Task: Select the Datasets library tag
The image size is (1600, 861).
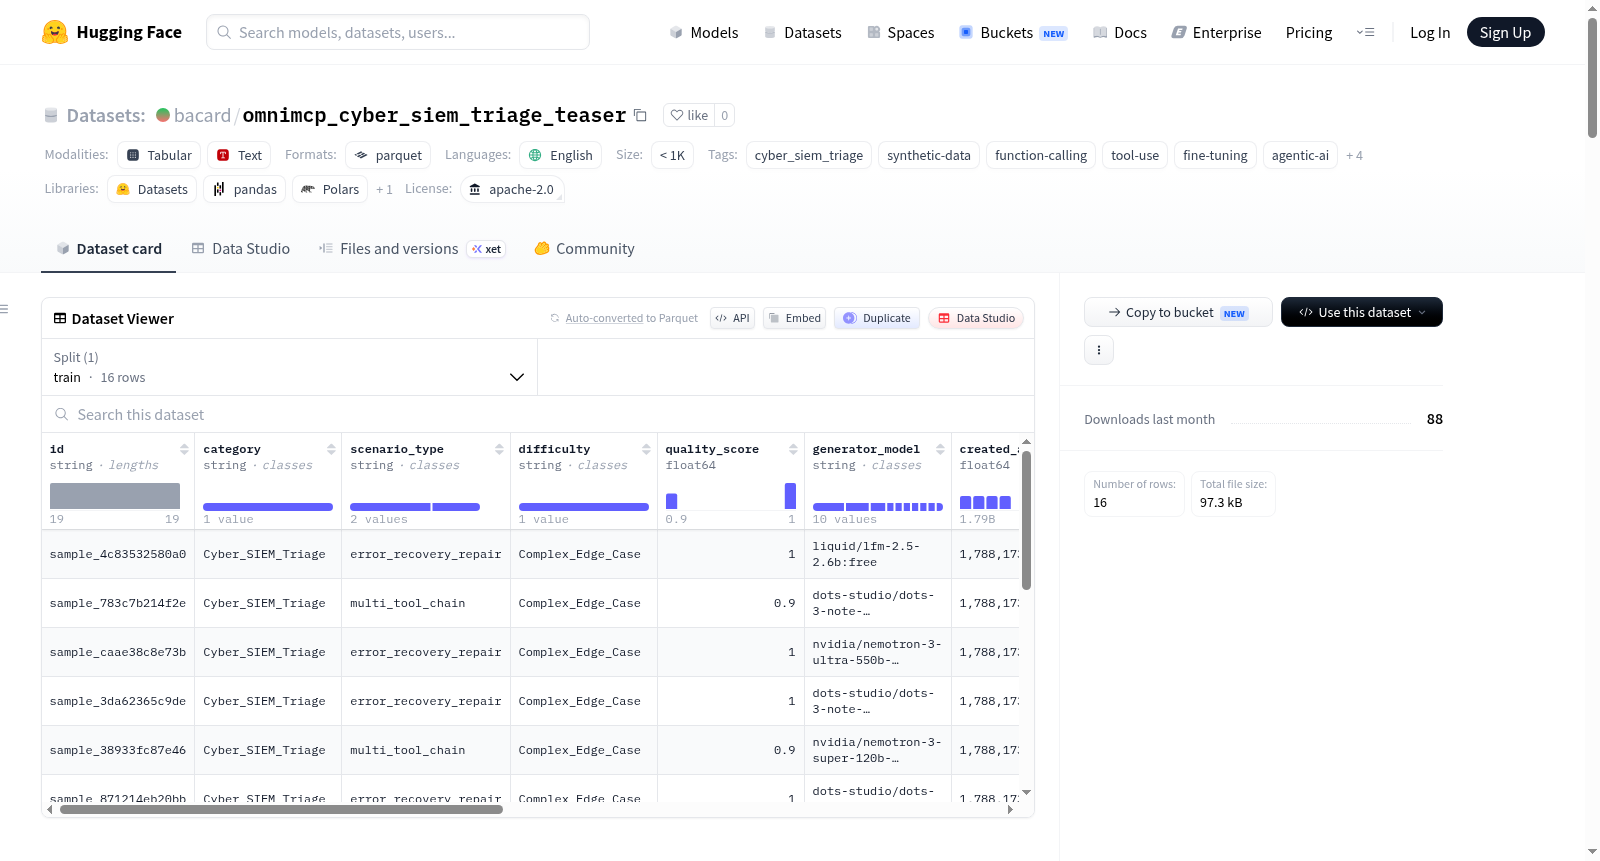Action: pos(152,189)
